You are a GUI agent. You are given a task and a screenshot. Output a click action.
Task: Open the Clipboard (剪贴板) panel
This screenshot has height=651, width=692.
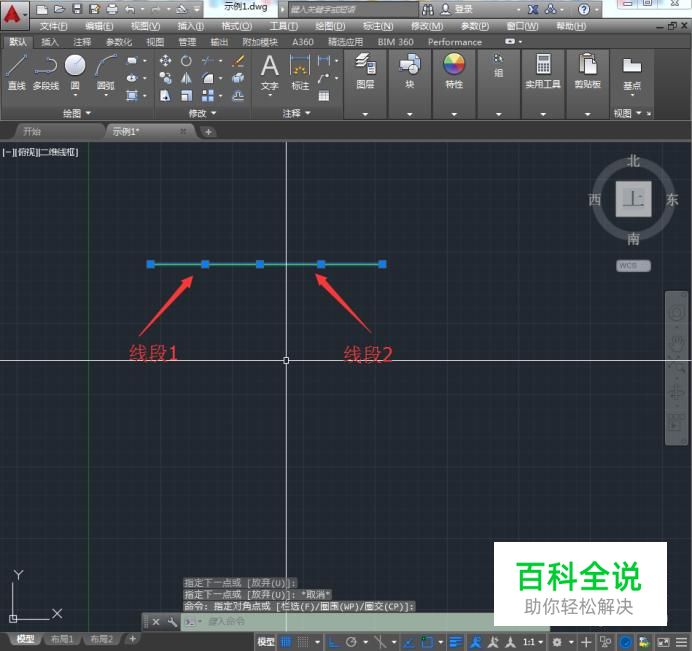click(587, 71)
